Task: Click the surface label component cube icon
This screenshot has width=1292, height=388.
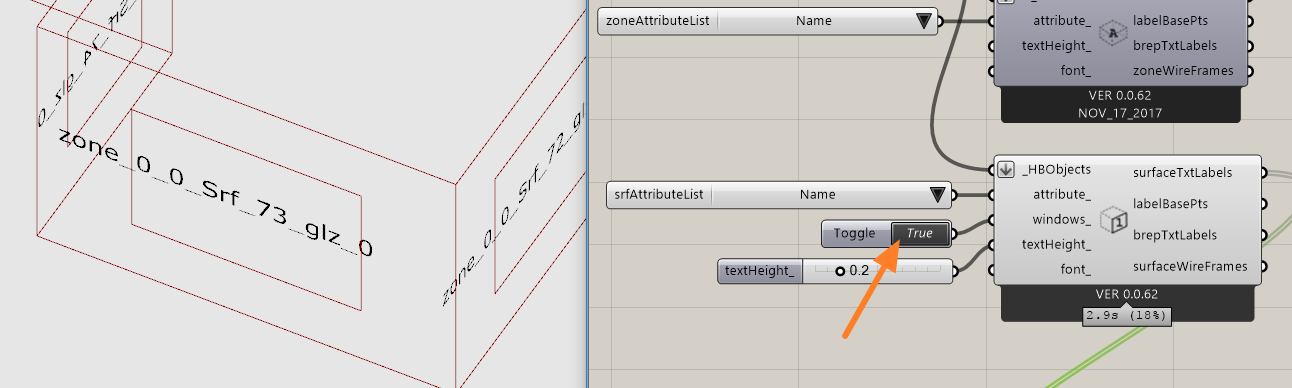Action: pyautogui.click(x=1113, y=220)
